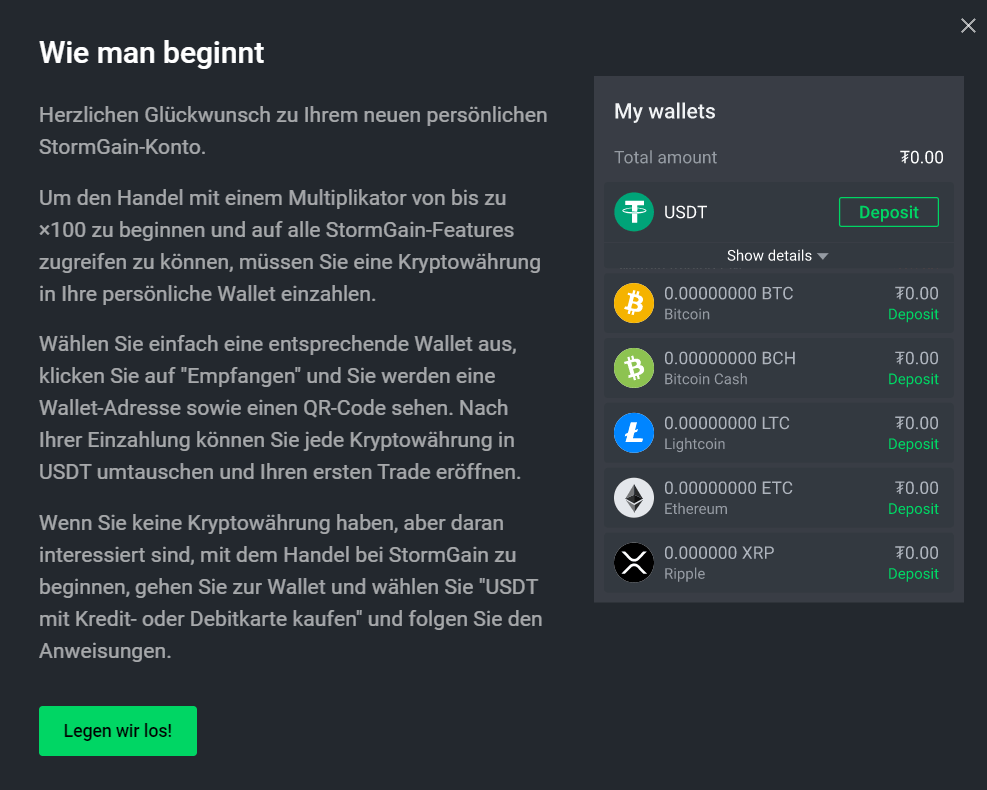987x790 pixels.
Task: Click the Total amount balance value
Action: 922,157
